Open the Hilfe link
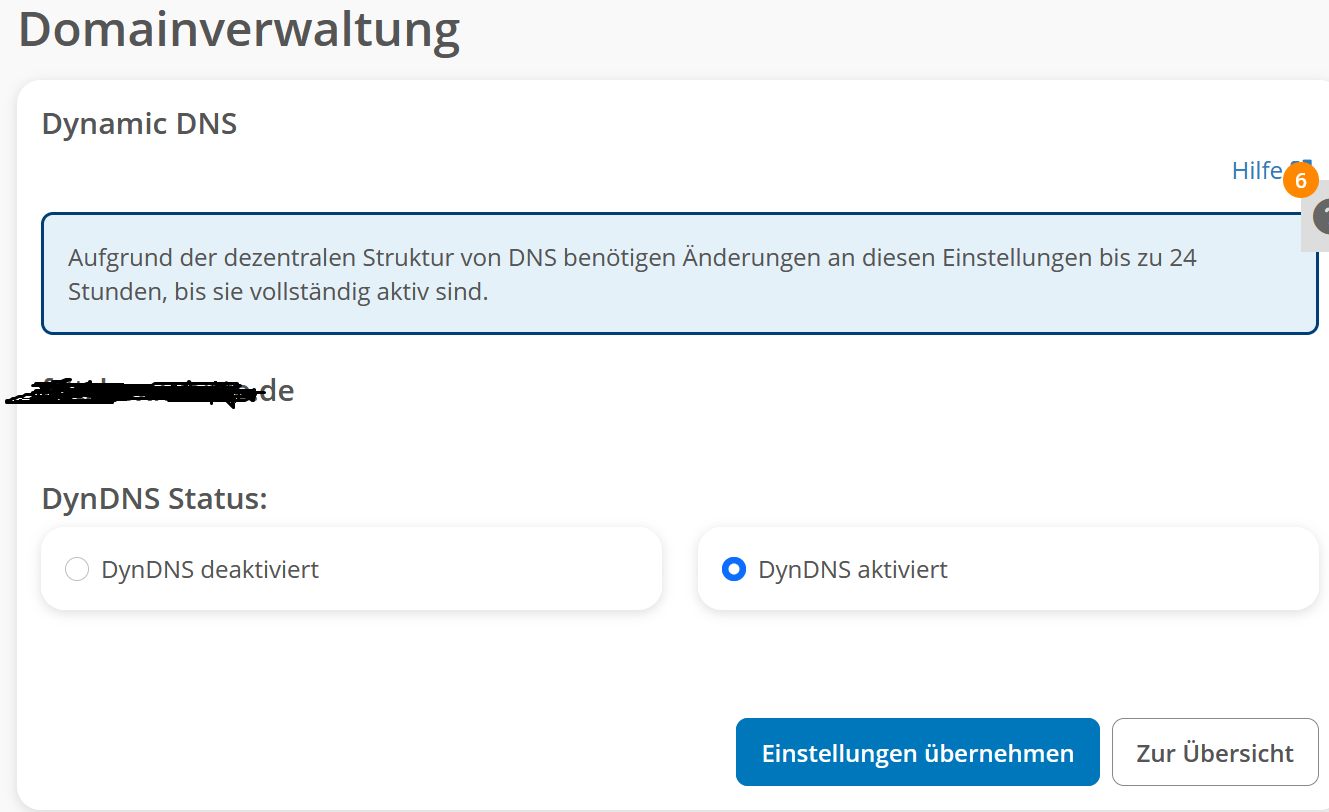The width and height of the screenshot is (1329, 812). coord(1257,171)
